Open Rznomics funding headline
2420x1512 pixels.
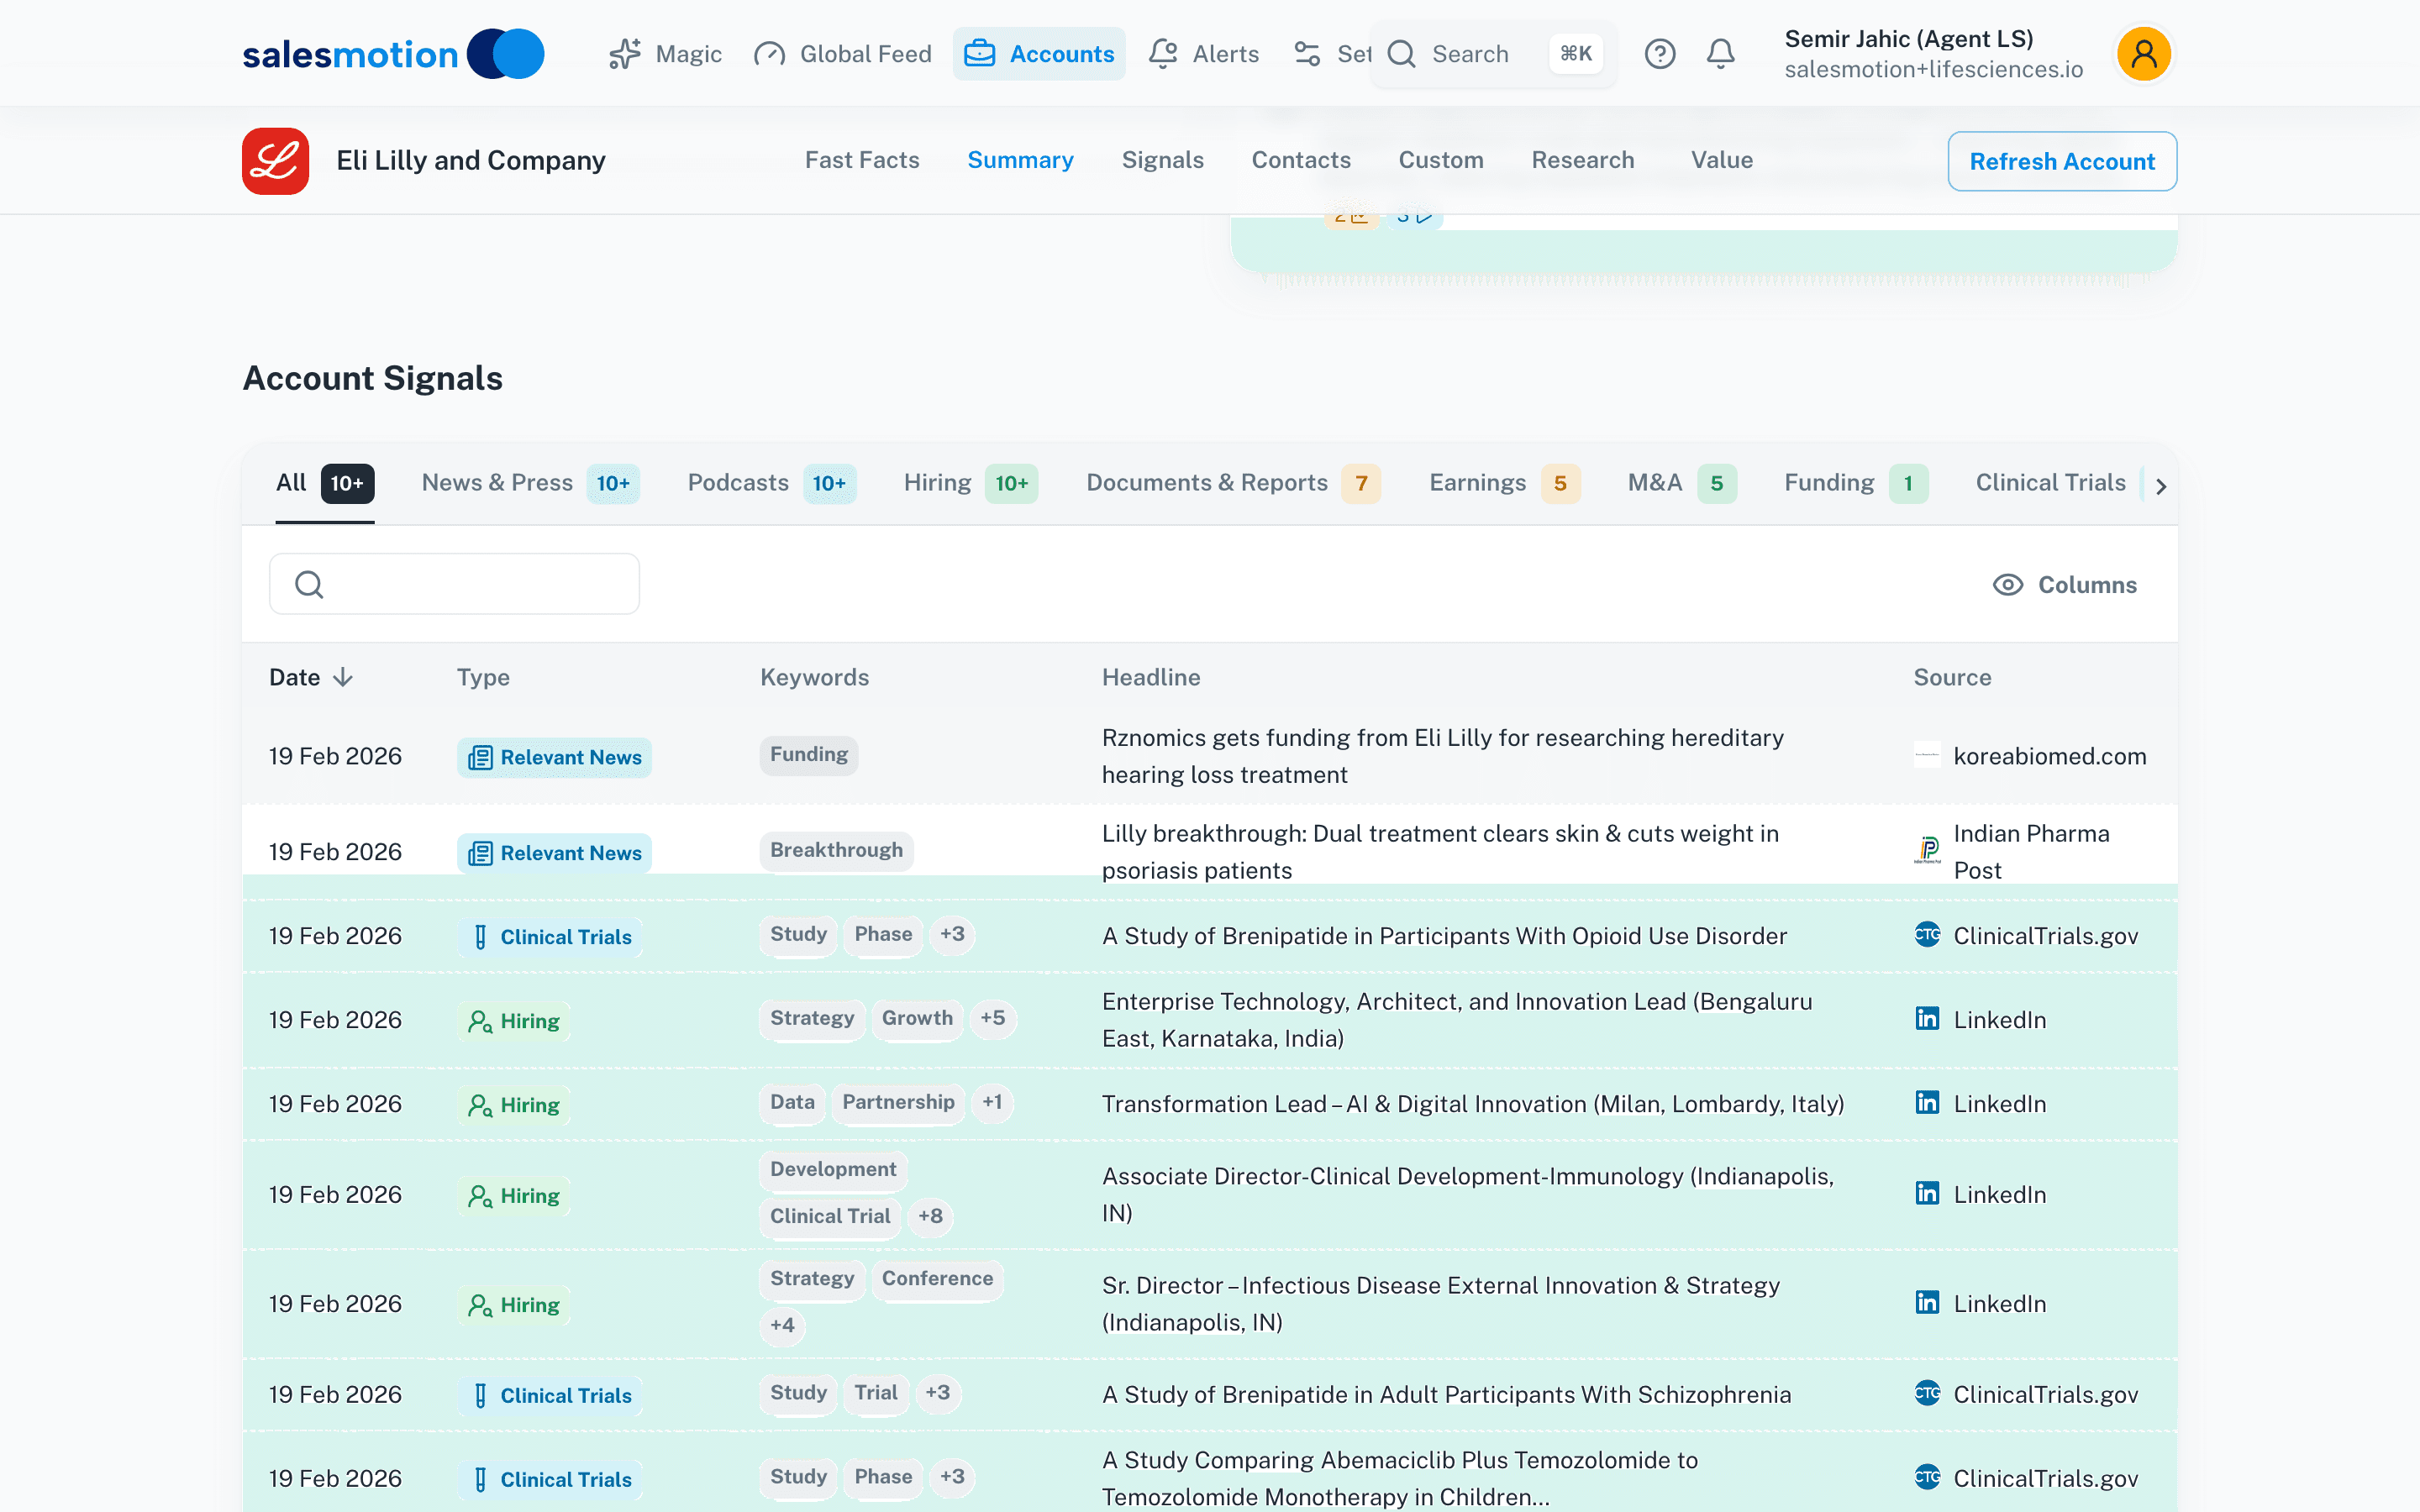click(x=1442, y=757)
